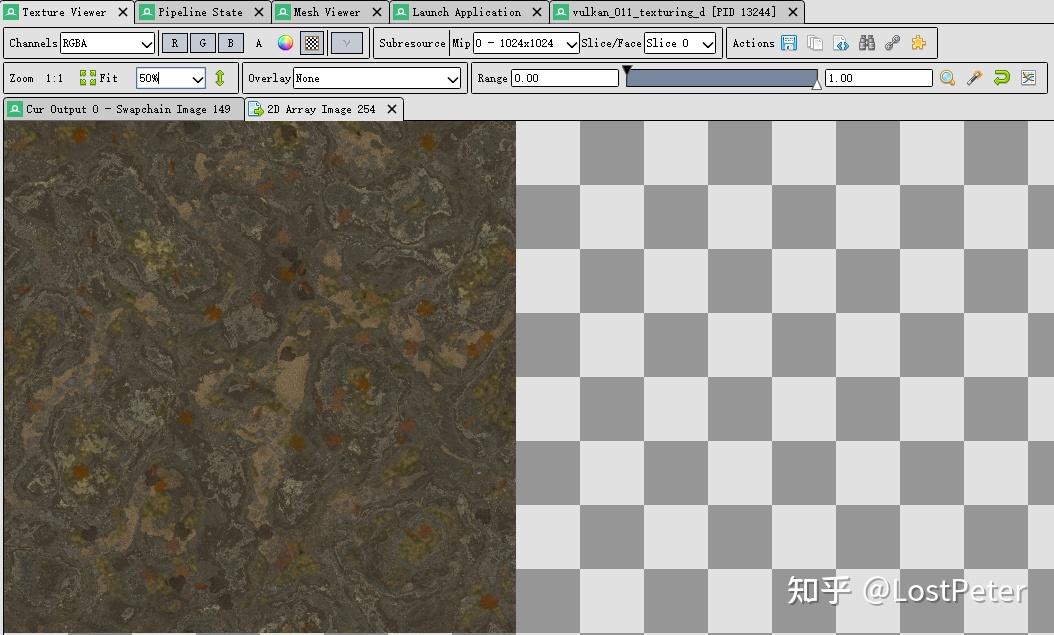The height and width of the screenshot is (635, 1054).
Task: Select the 2D Array Image 254 texture tab
Action: (323, 109)
